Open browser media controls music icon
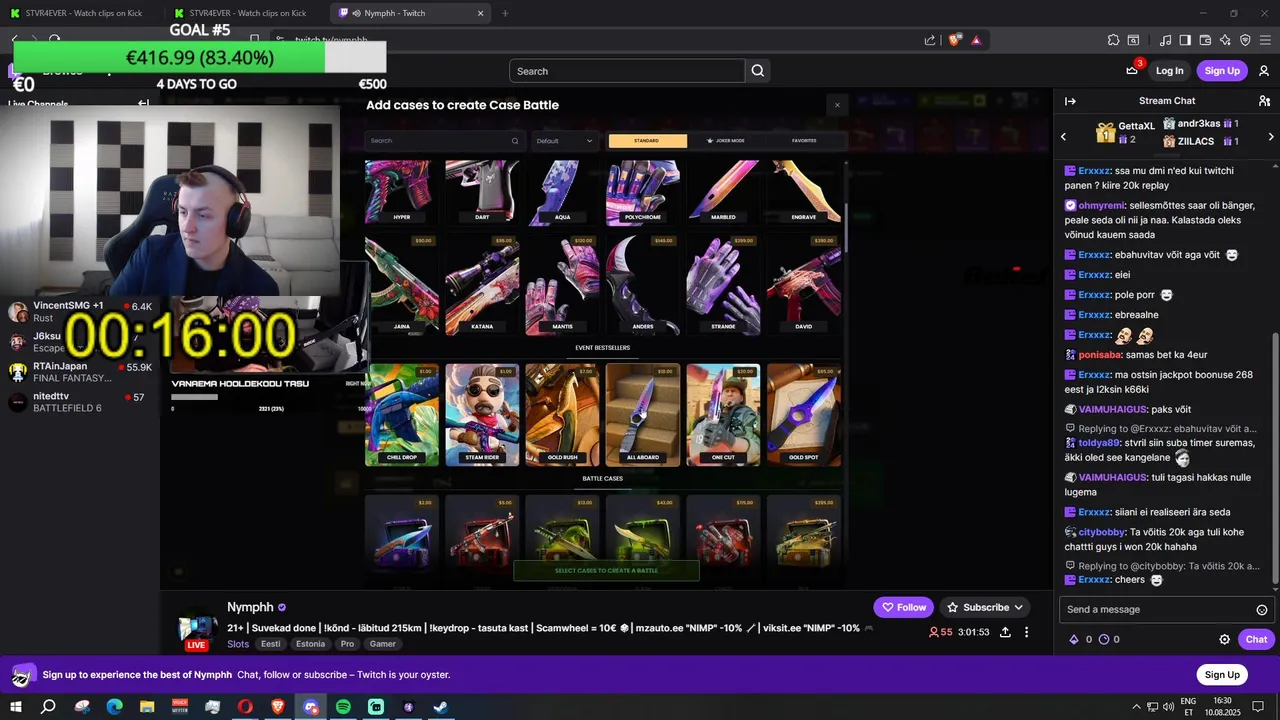The width and height of the screenshot is (1280, 720). 1165,40
